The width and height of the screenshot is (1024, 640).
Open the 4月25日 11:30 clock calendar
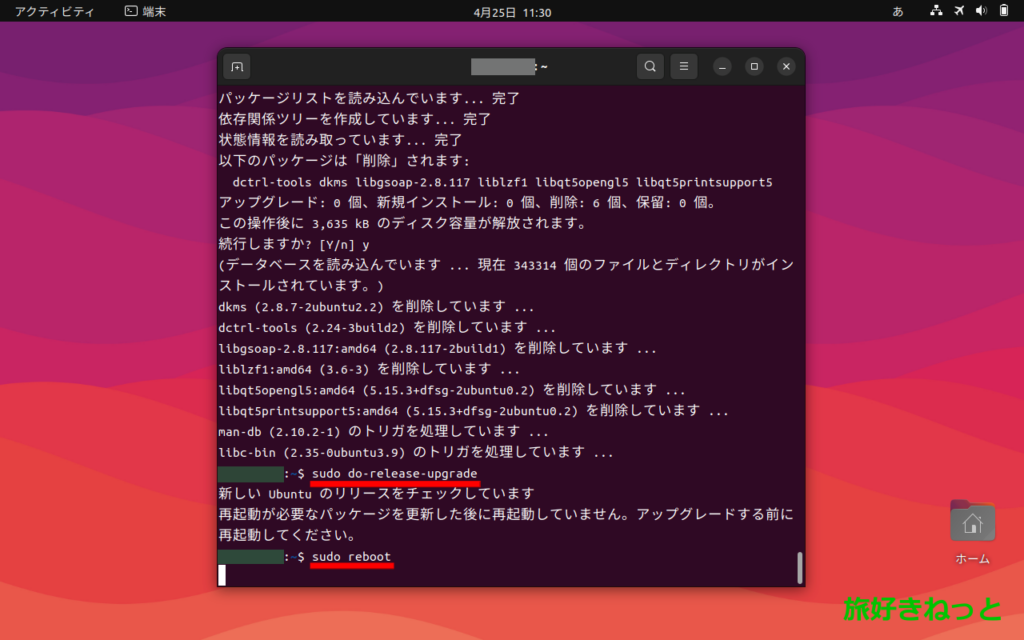(511, 11)
